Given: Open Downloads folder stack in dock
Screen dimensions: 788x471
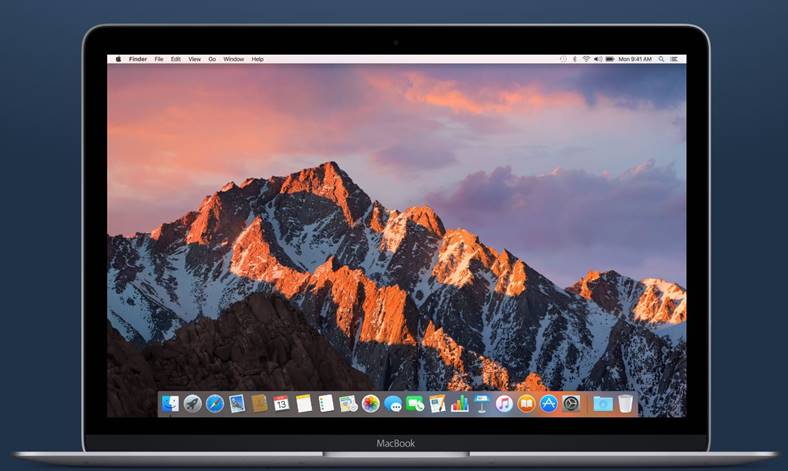Looking at the screenshot, I should tap(603, 404).
